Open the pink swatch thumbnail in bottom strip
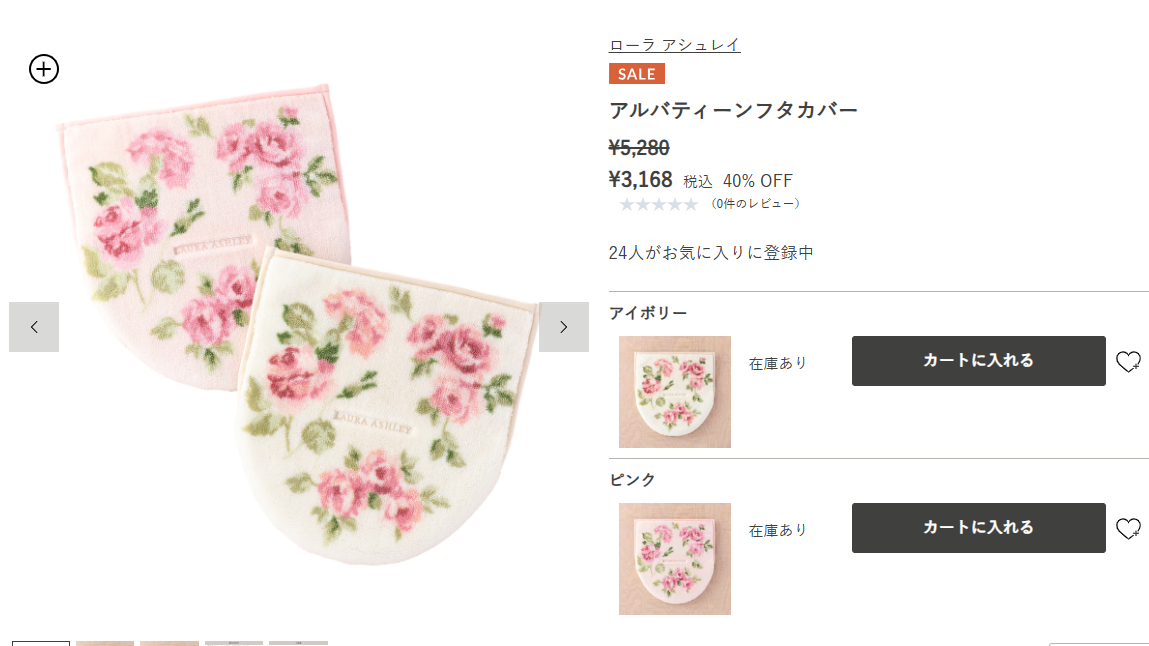Screen dimensions: 1149x646 click(x=104, y=643)
